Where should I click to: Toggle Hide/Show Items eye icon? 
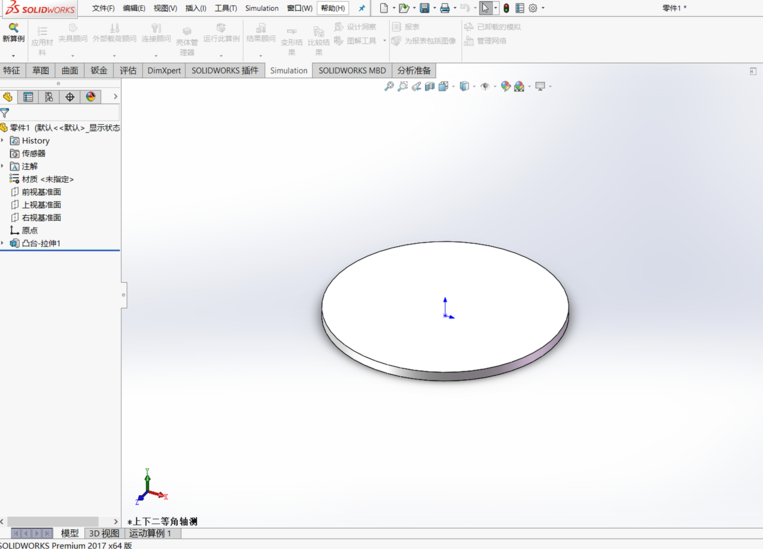[485, 86]
